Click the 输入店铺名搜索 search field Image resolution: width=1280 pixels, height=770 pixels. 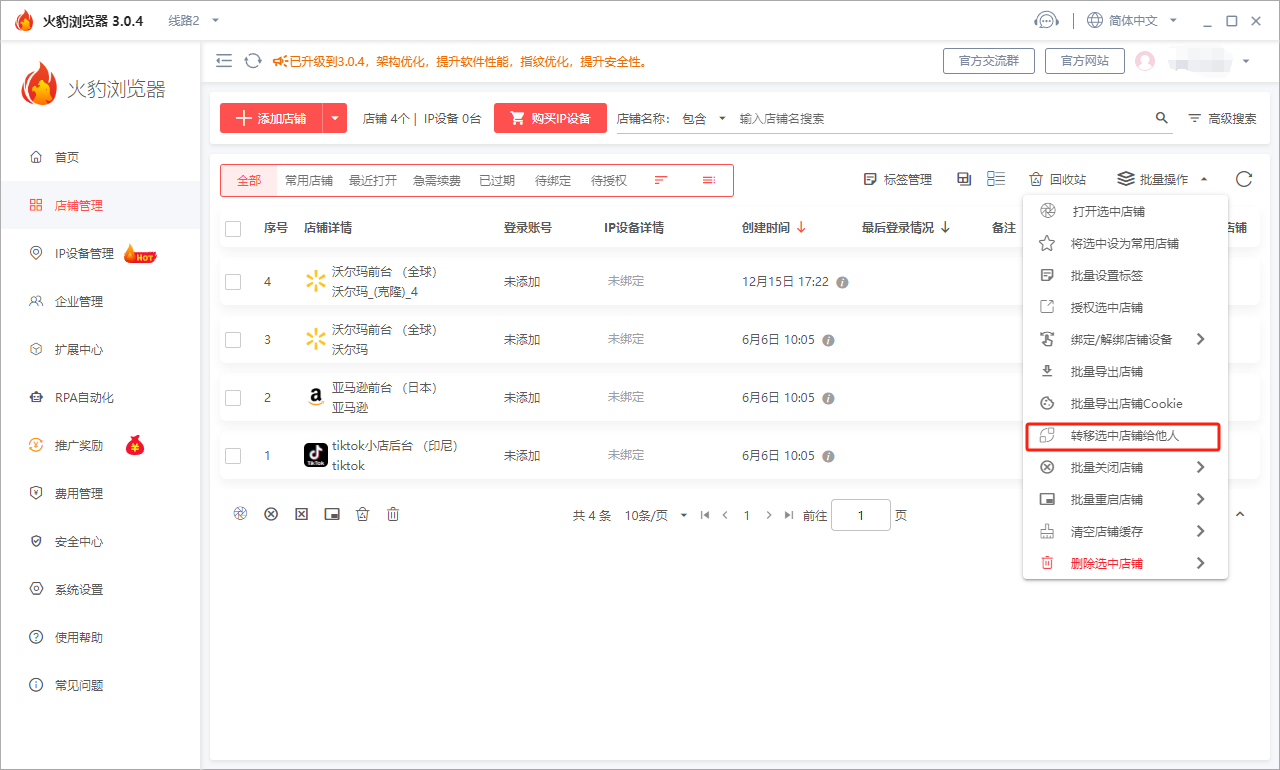pyautogui.click(x=940, y=118)
